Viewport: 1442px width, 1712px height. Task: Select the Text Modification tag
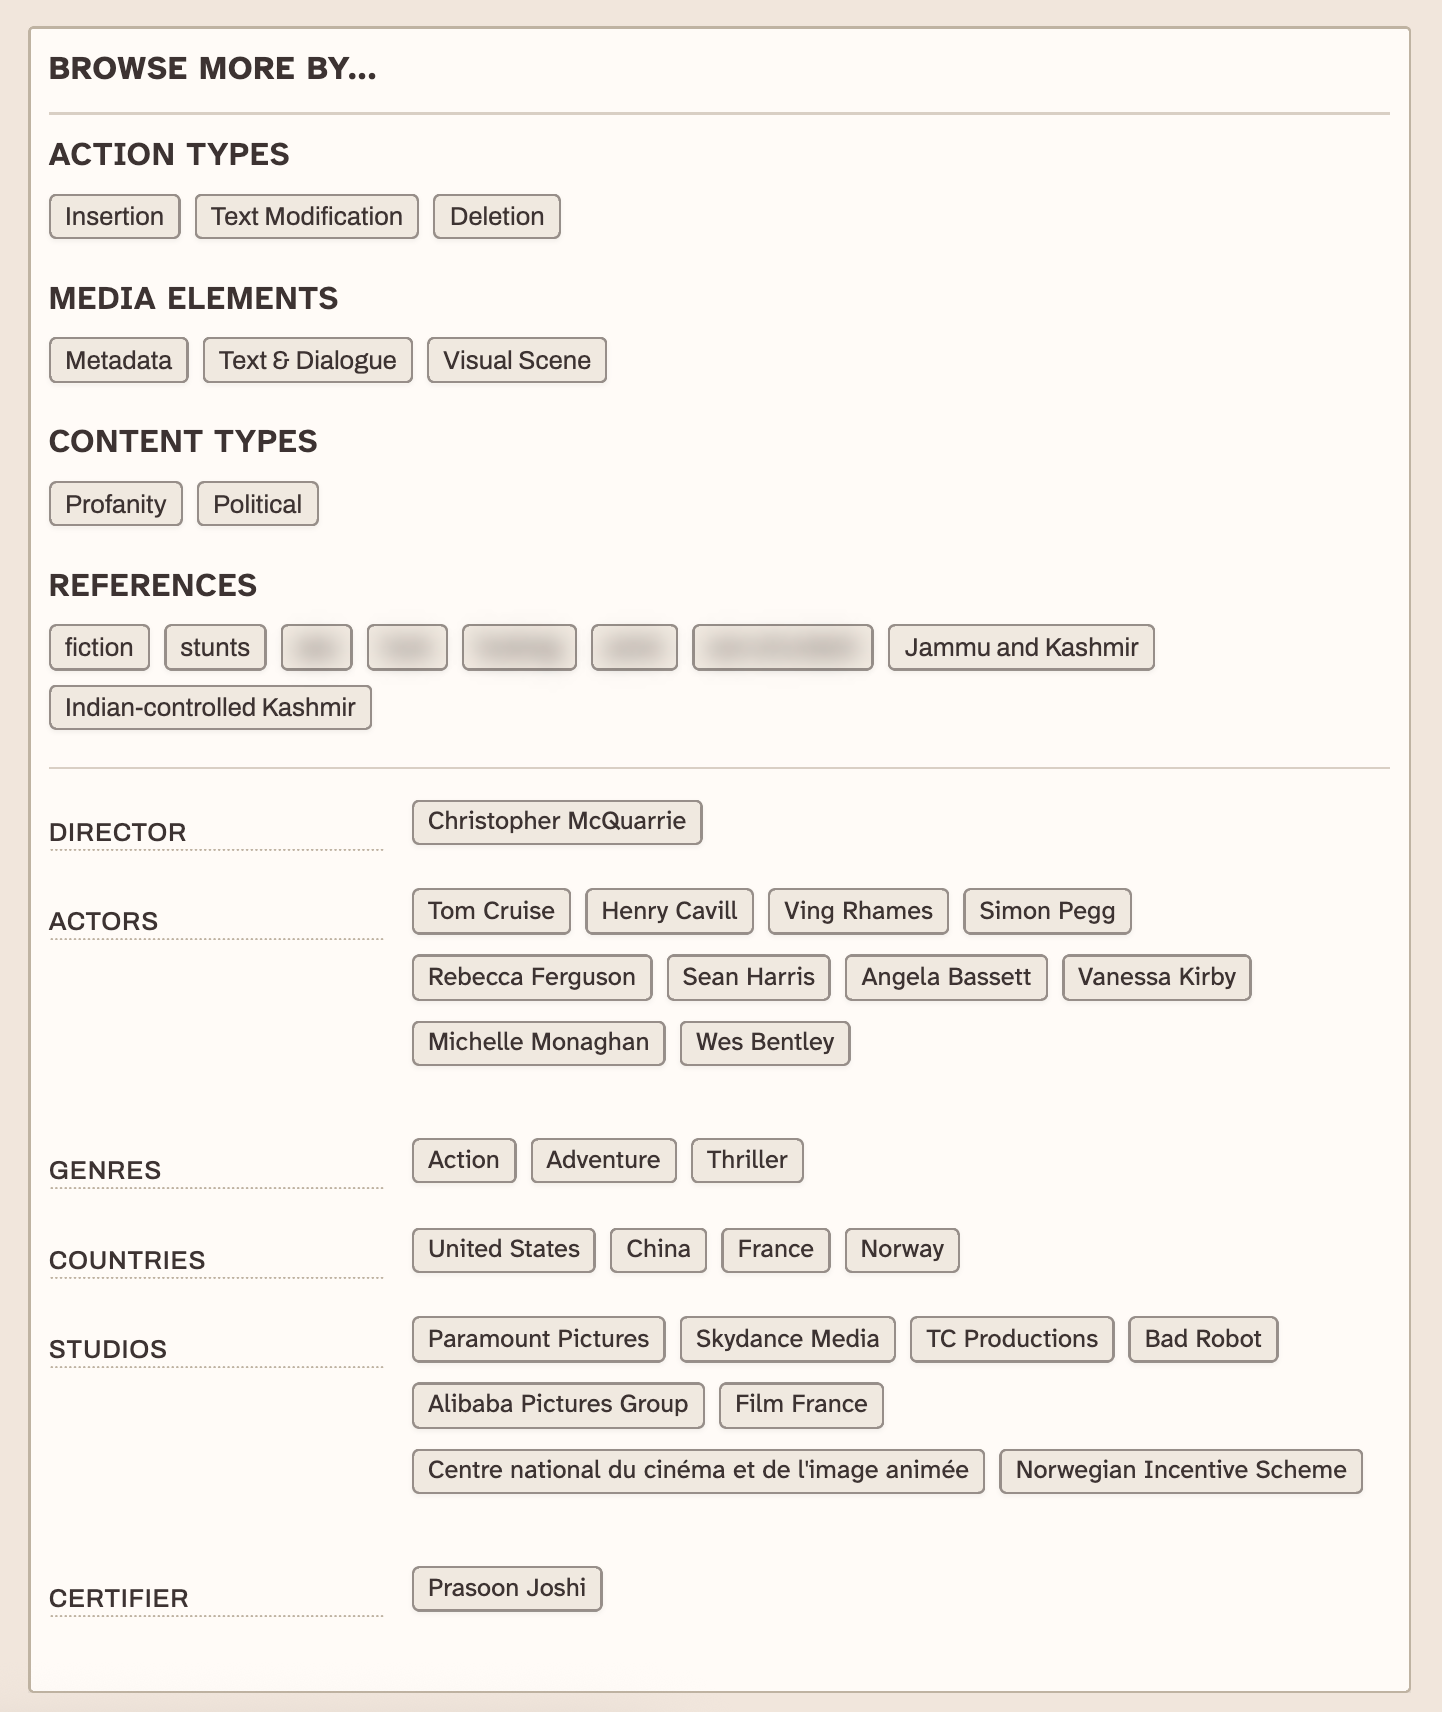point(306,217)
